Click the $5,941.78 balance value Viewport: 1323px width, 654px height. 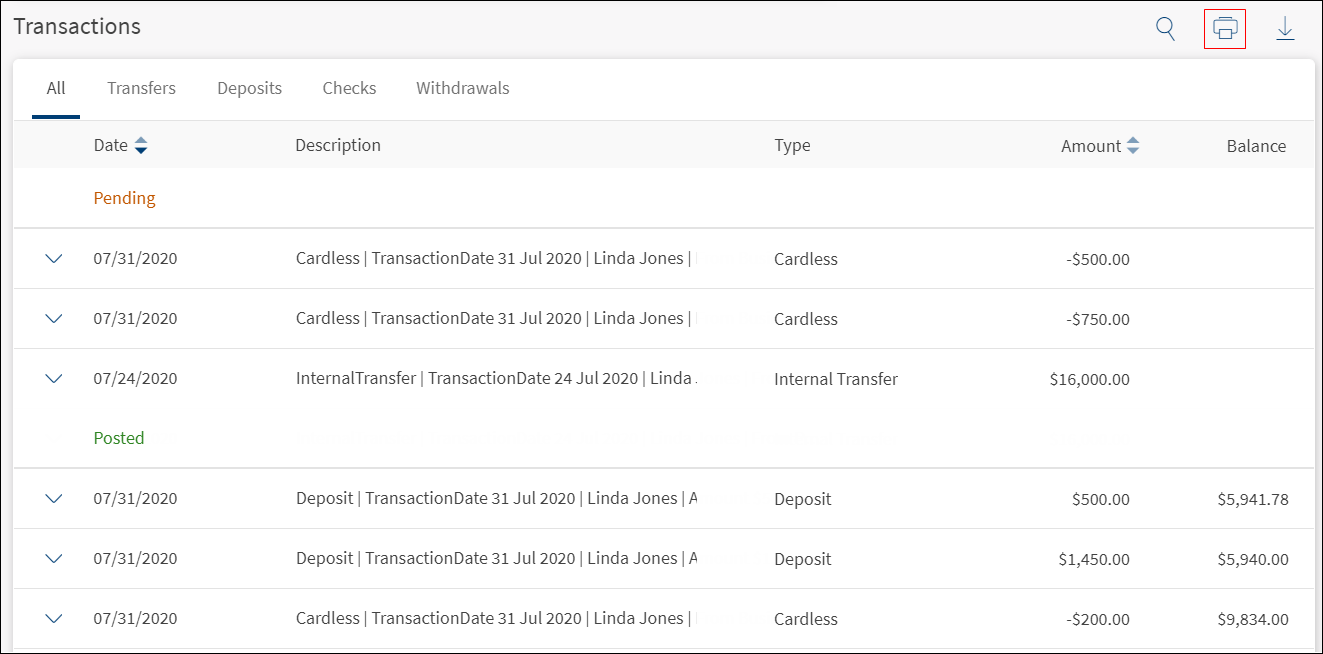click(x=1246, y=499)
